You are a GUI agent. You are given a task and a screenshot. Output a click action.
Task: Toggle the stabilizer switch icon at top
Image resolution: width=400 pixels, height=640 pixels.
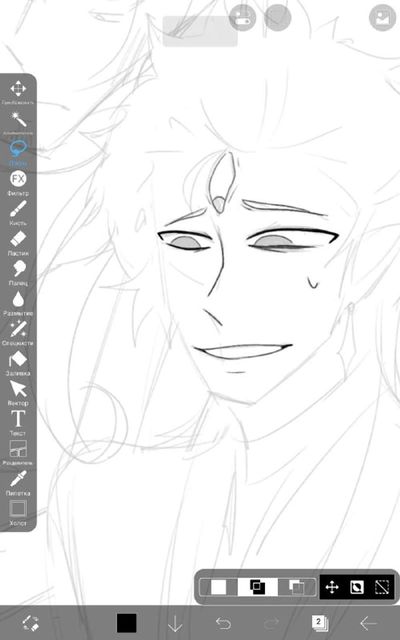[242, 18]
